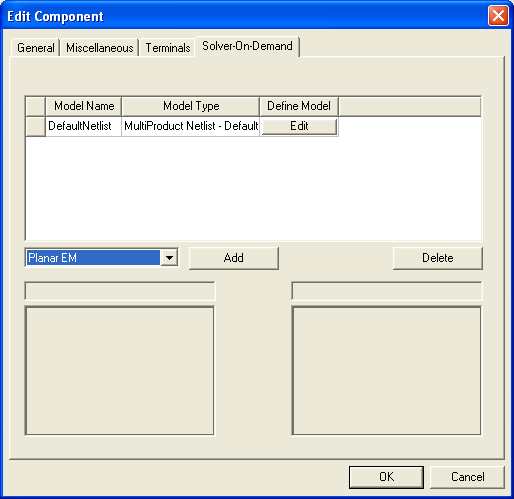The width and height of the screenshot is (514, 499).
Task: Add a new Planar EM model
Action: coord(234,258)
